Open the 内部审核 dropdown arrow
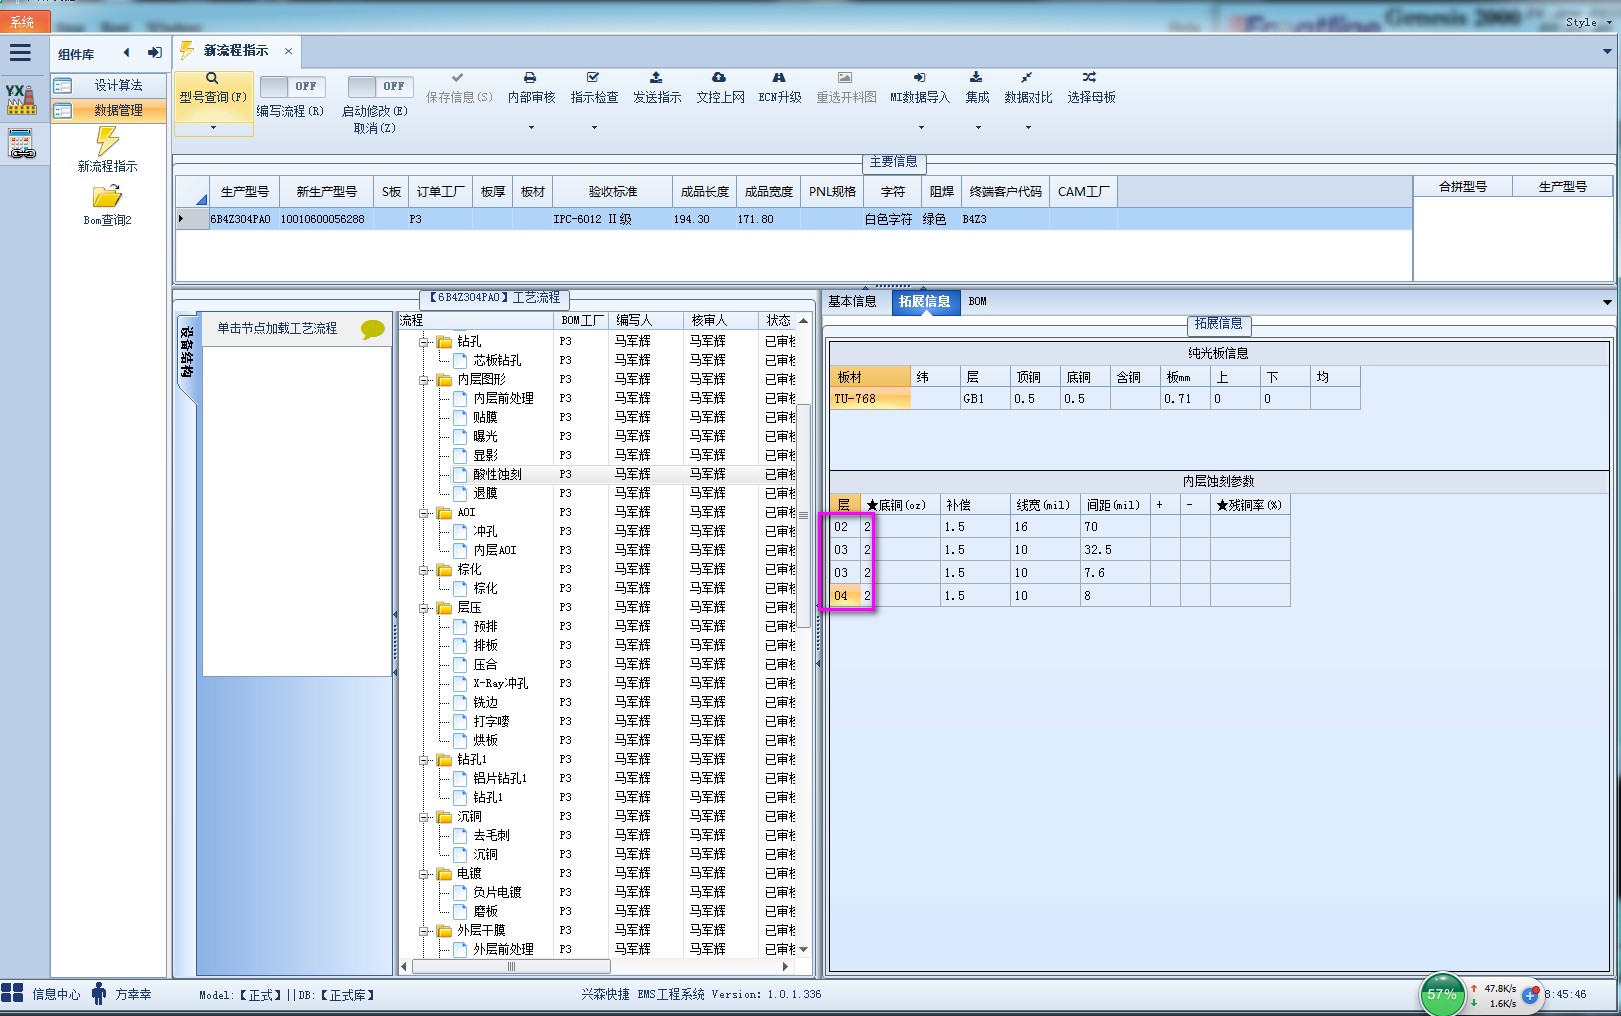 pos(531,128)
